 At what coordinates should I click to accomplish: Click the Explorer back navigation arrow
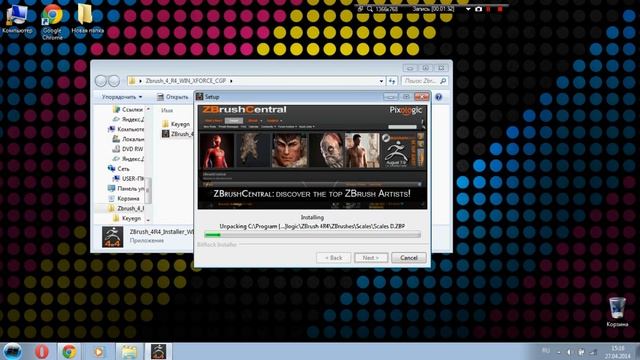click(101, 81)
